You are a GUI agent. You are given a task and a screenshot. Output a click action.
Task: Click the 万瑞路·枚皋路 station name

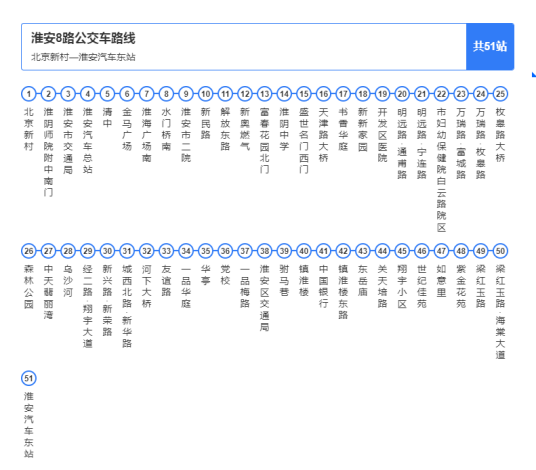481,144
